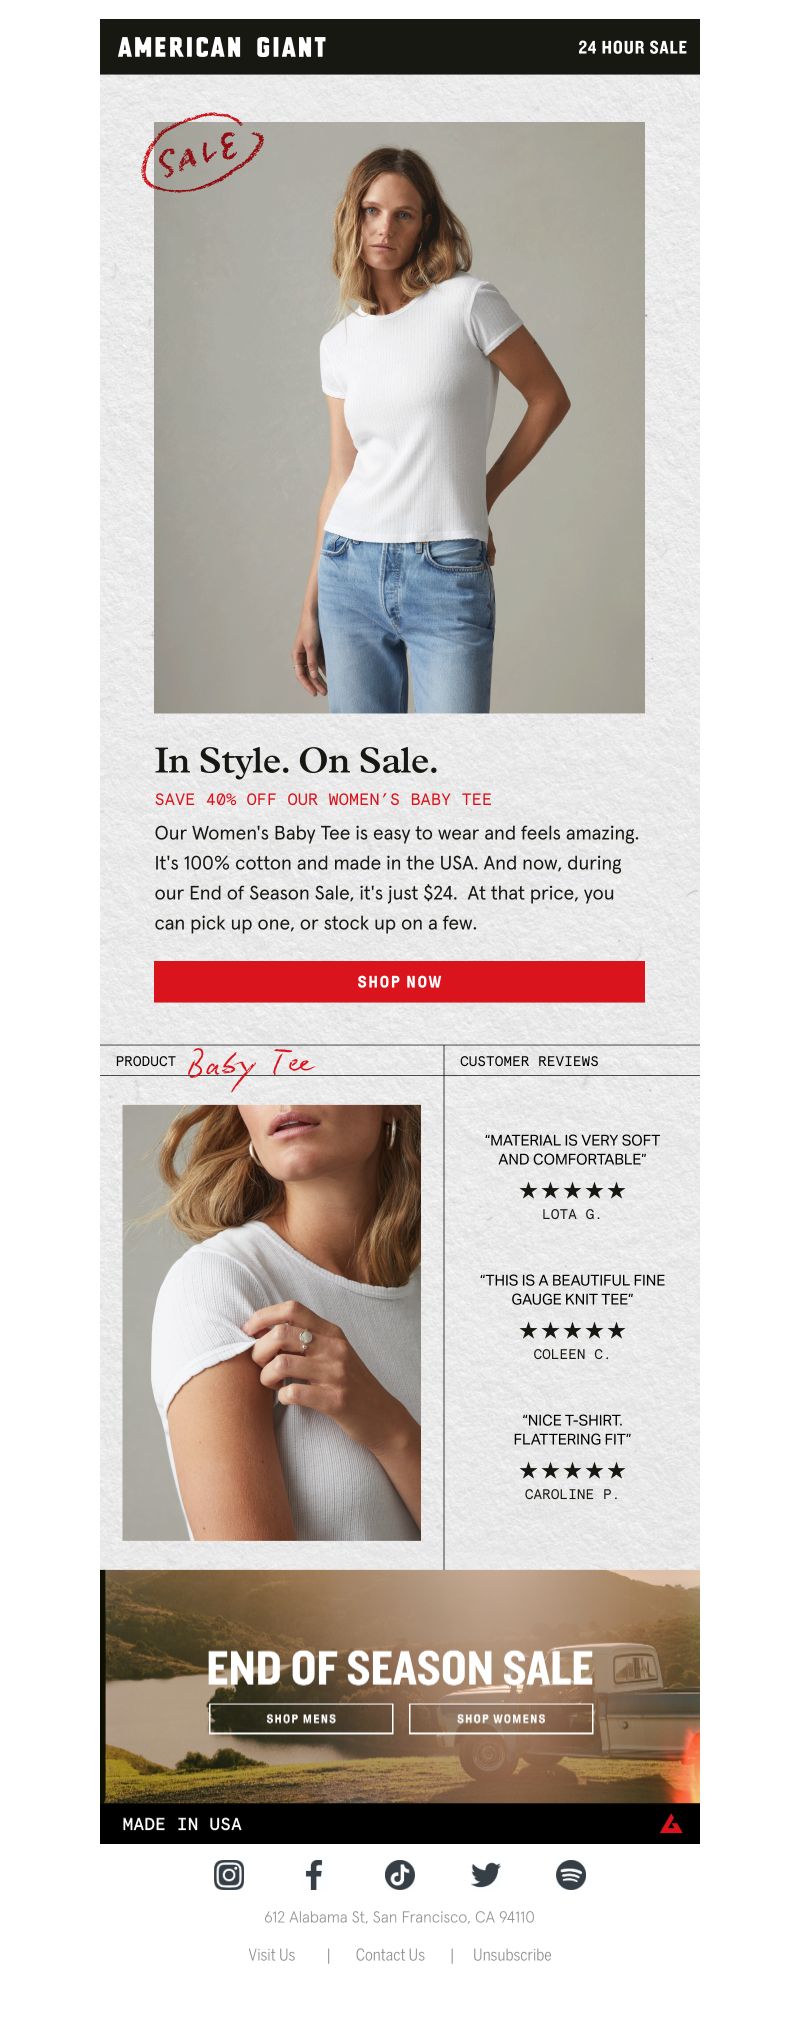The height and width of the screenshot is (2044, 800).
Task: Click the red American Giant logo mark
Action: 671,1823
